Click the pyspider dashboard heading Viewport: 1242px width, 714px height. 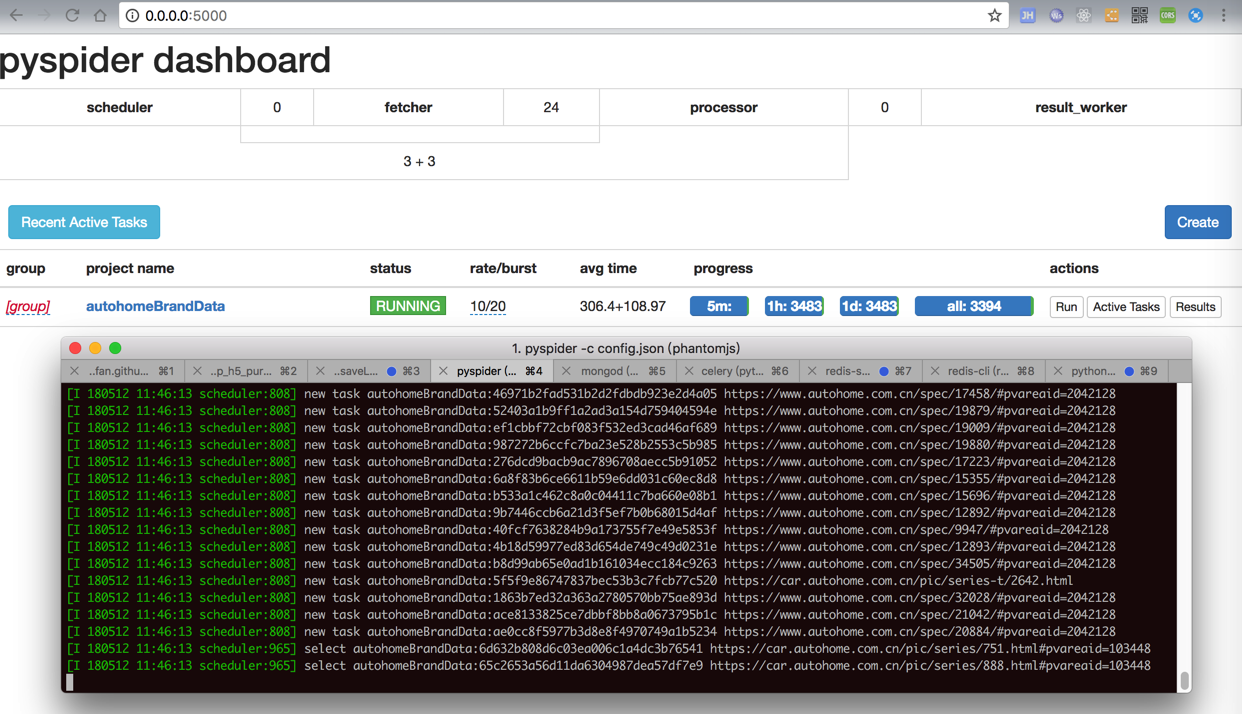[165, 60]
